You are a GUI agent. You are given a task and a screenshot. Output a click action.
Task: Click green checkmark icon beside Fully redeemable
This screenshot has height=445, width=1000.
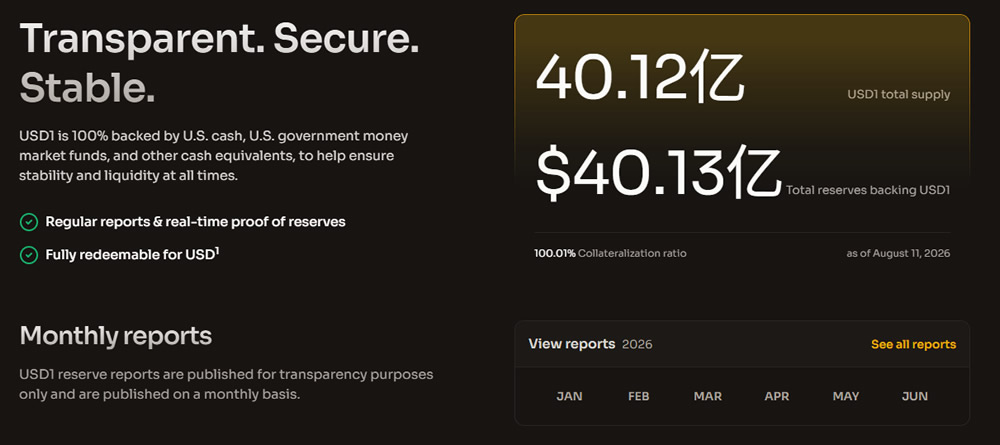[29, 255]
